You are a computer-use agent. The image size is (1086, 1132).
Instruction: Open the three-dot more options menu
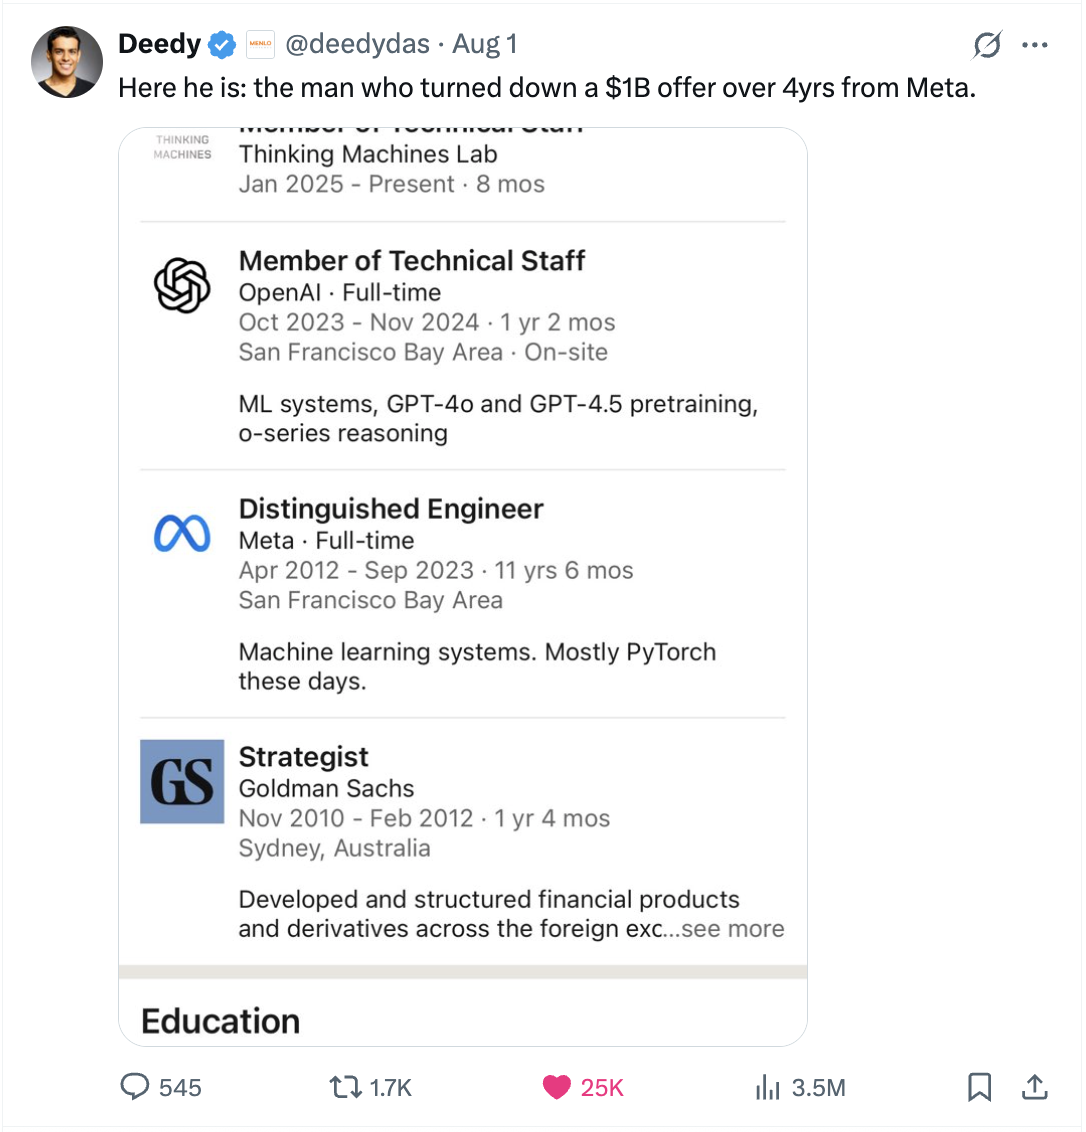coord(1035,45)
